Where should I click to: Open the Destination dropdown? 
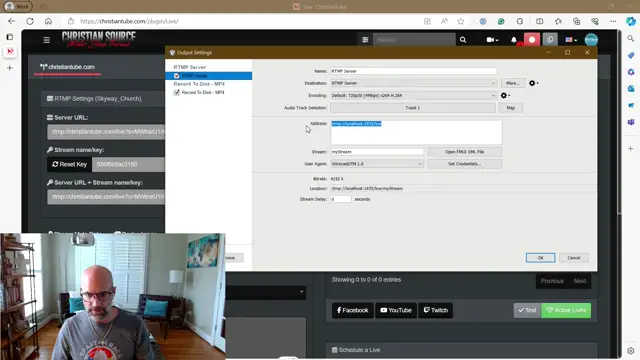tap(413, 83)
